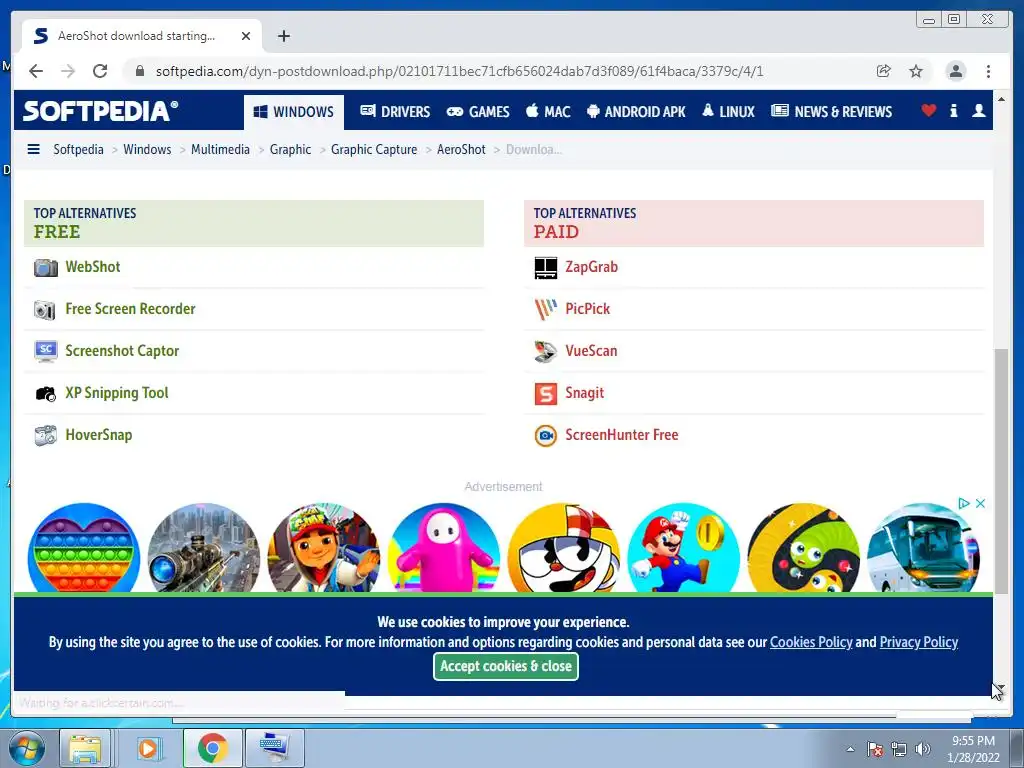Open the Snagit link
This screenshot has width=1024, height=768.
(x=584, y=392)
